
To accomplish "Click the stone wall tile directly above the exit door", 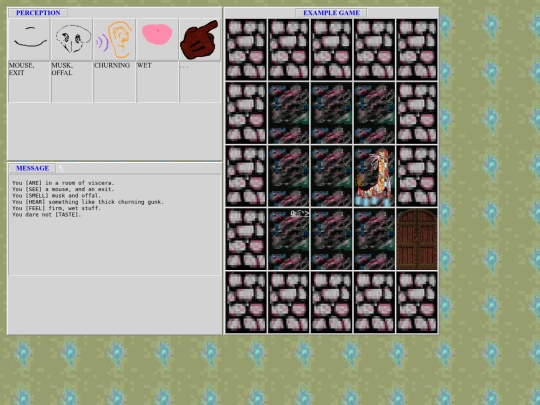I will 417,176.
